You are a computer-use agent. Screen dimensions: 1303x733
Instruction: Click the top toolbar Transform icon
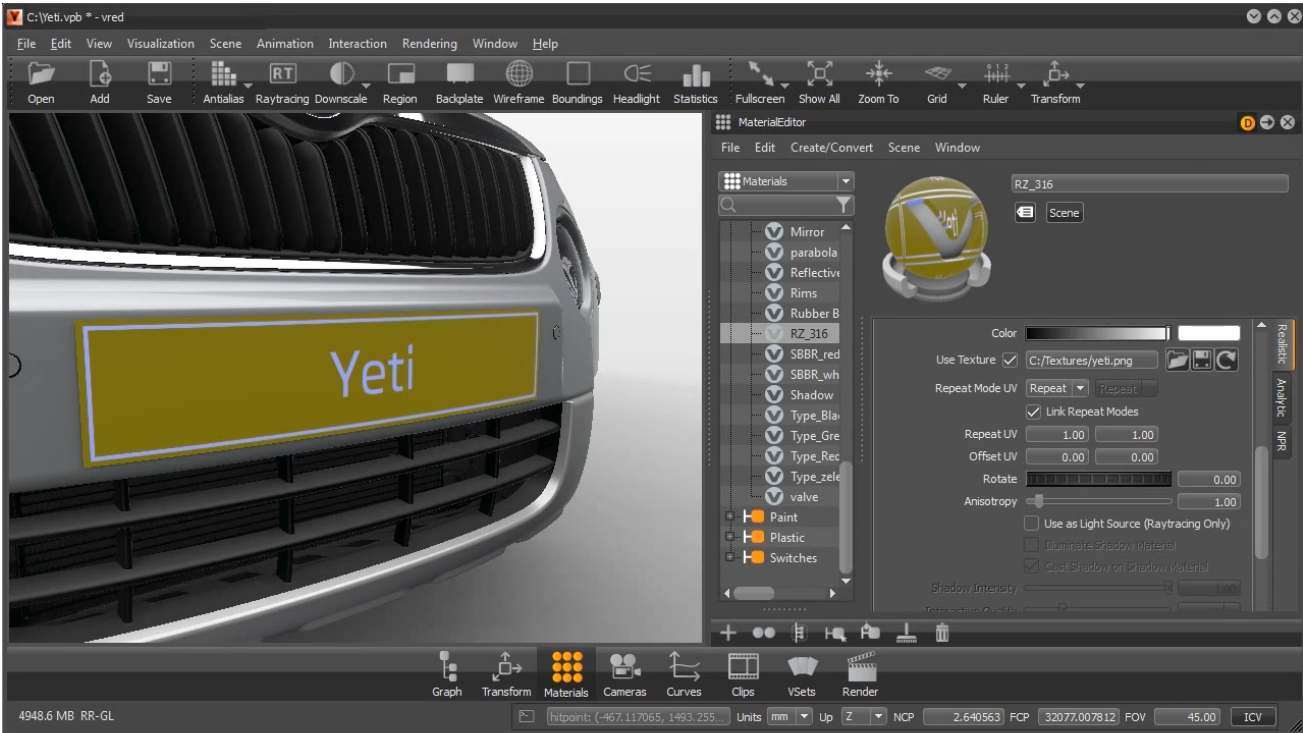click(1055, 75)
